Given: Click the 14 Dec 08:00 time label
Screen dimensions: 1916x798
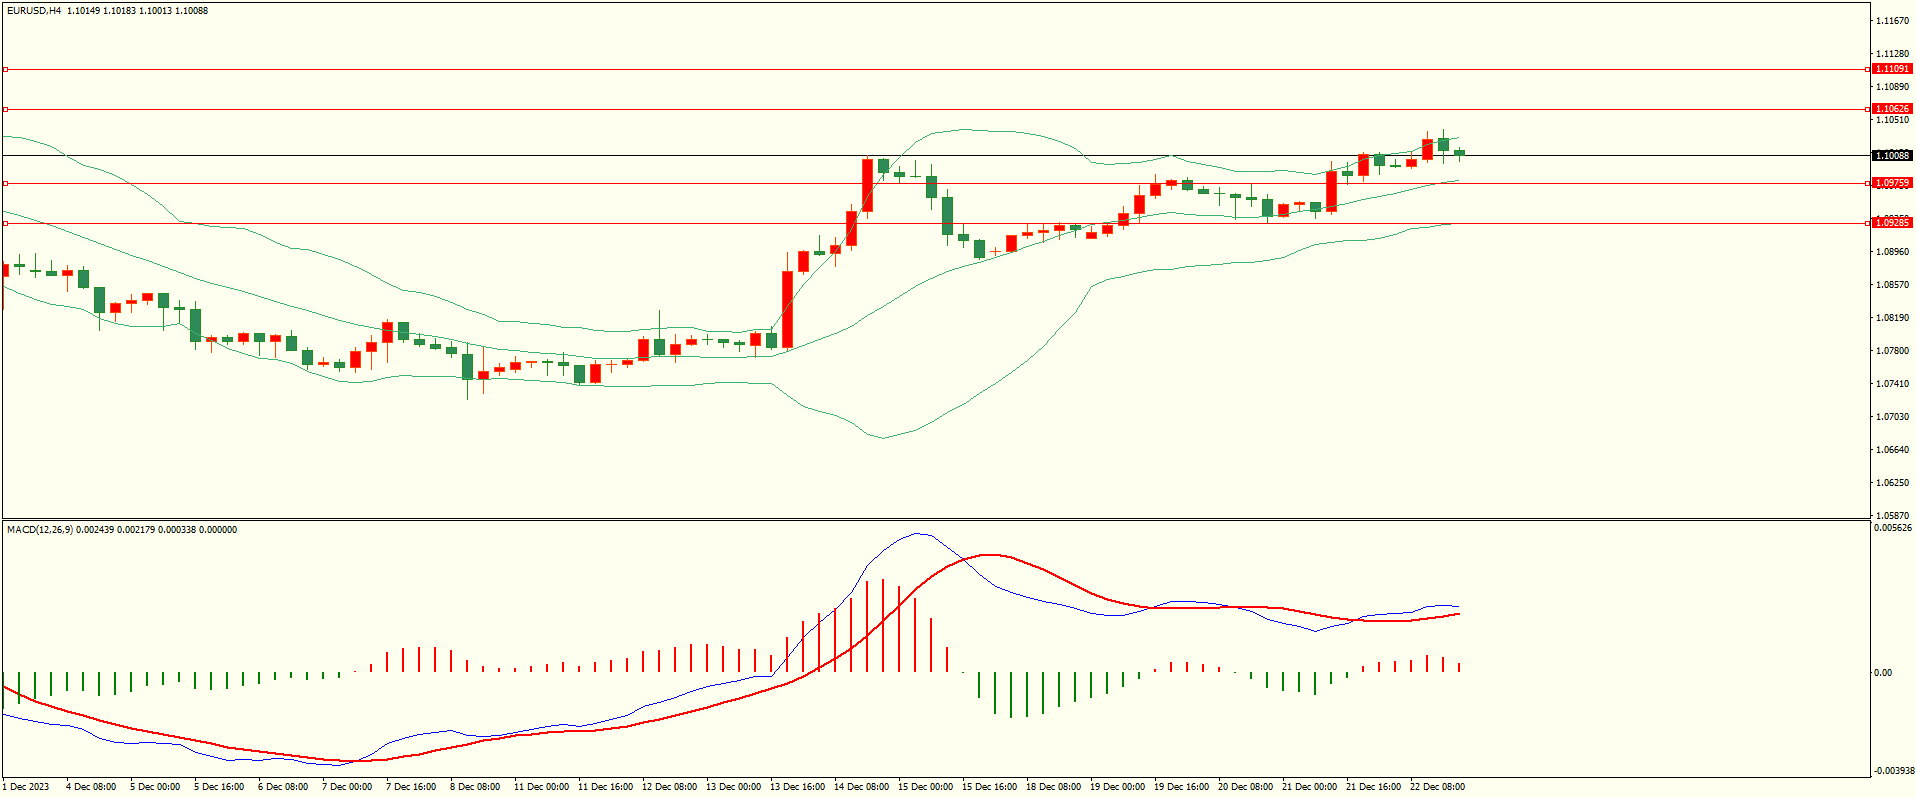Looking at the screenshot, I should (x=861, y=787).
